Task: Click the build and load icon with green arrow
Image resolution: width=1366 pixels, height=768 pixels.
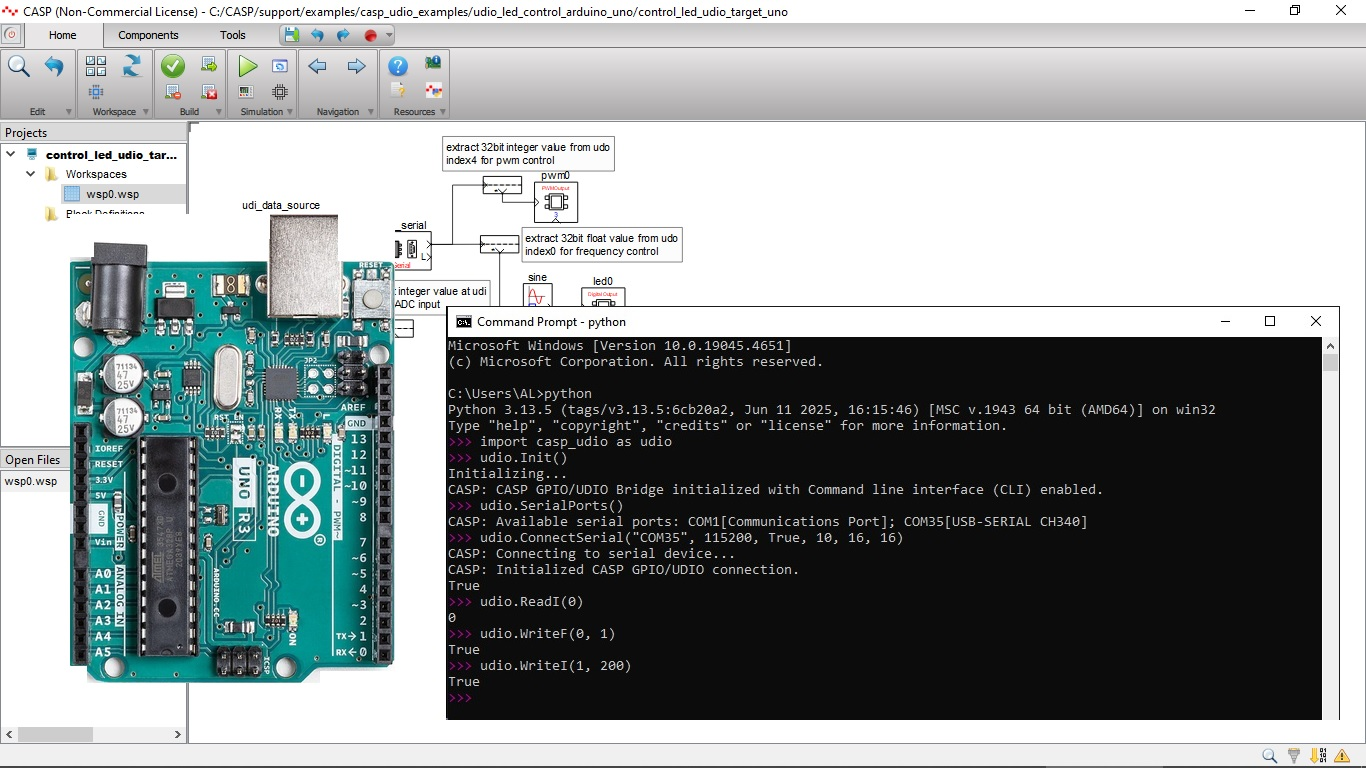Action: pos(209,65)
